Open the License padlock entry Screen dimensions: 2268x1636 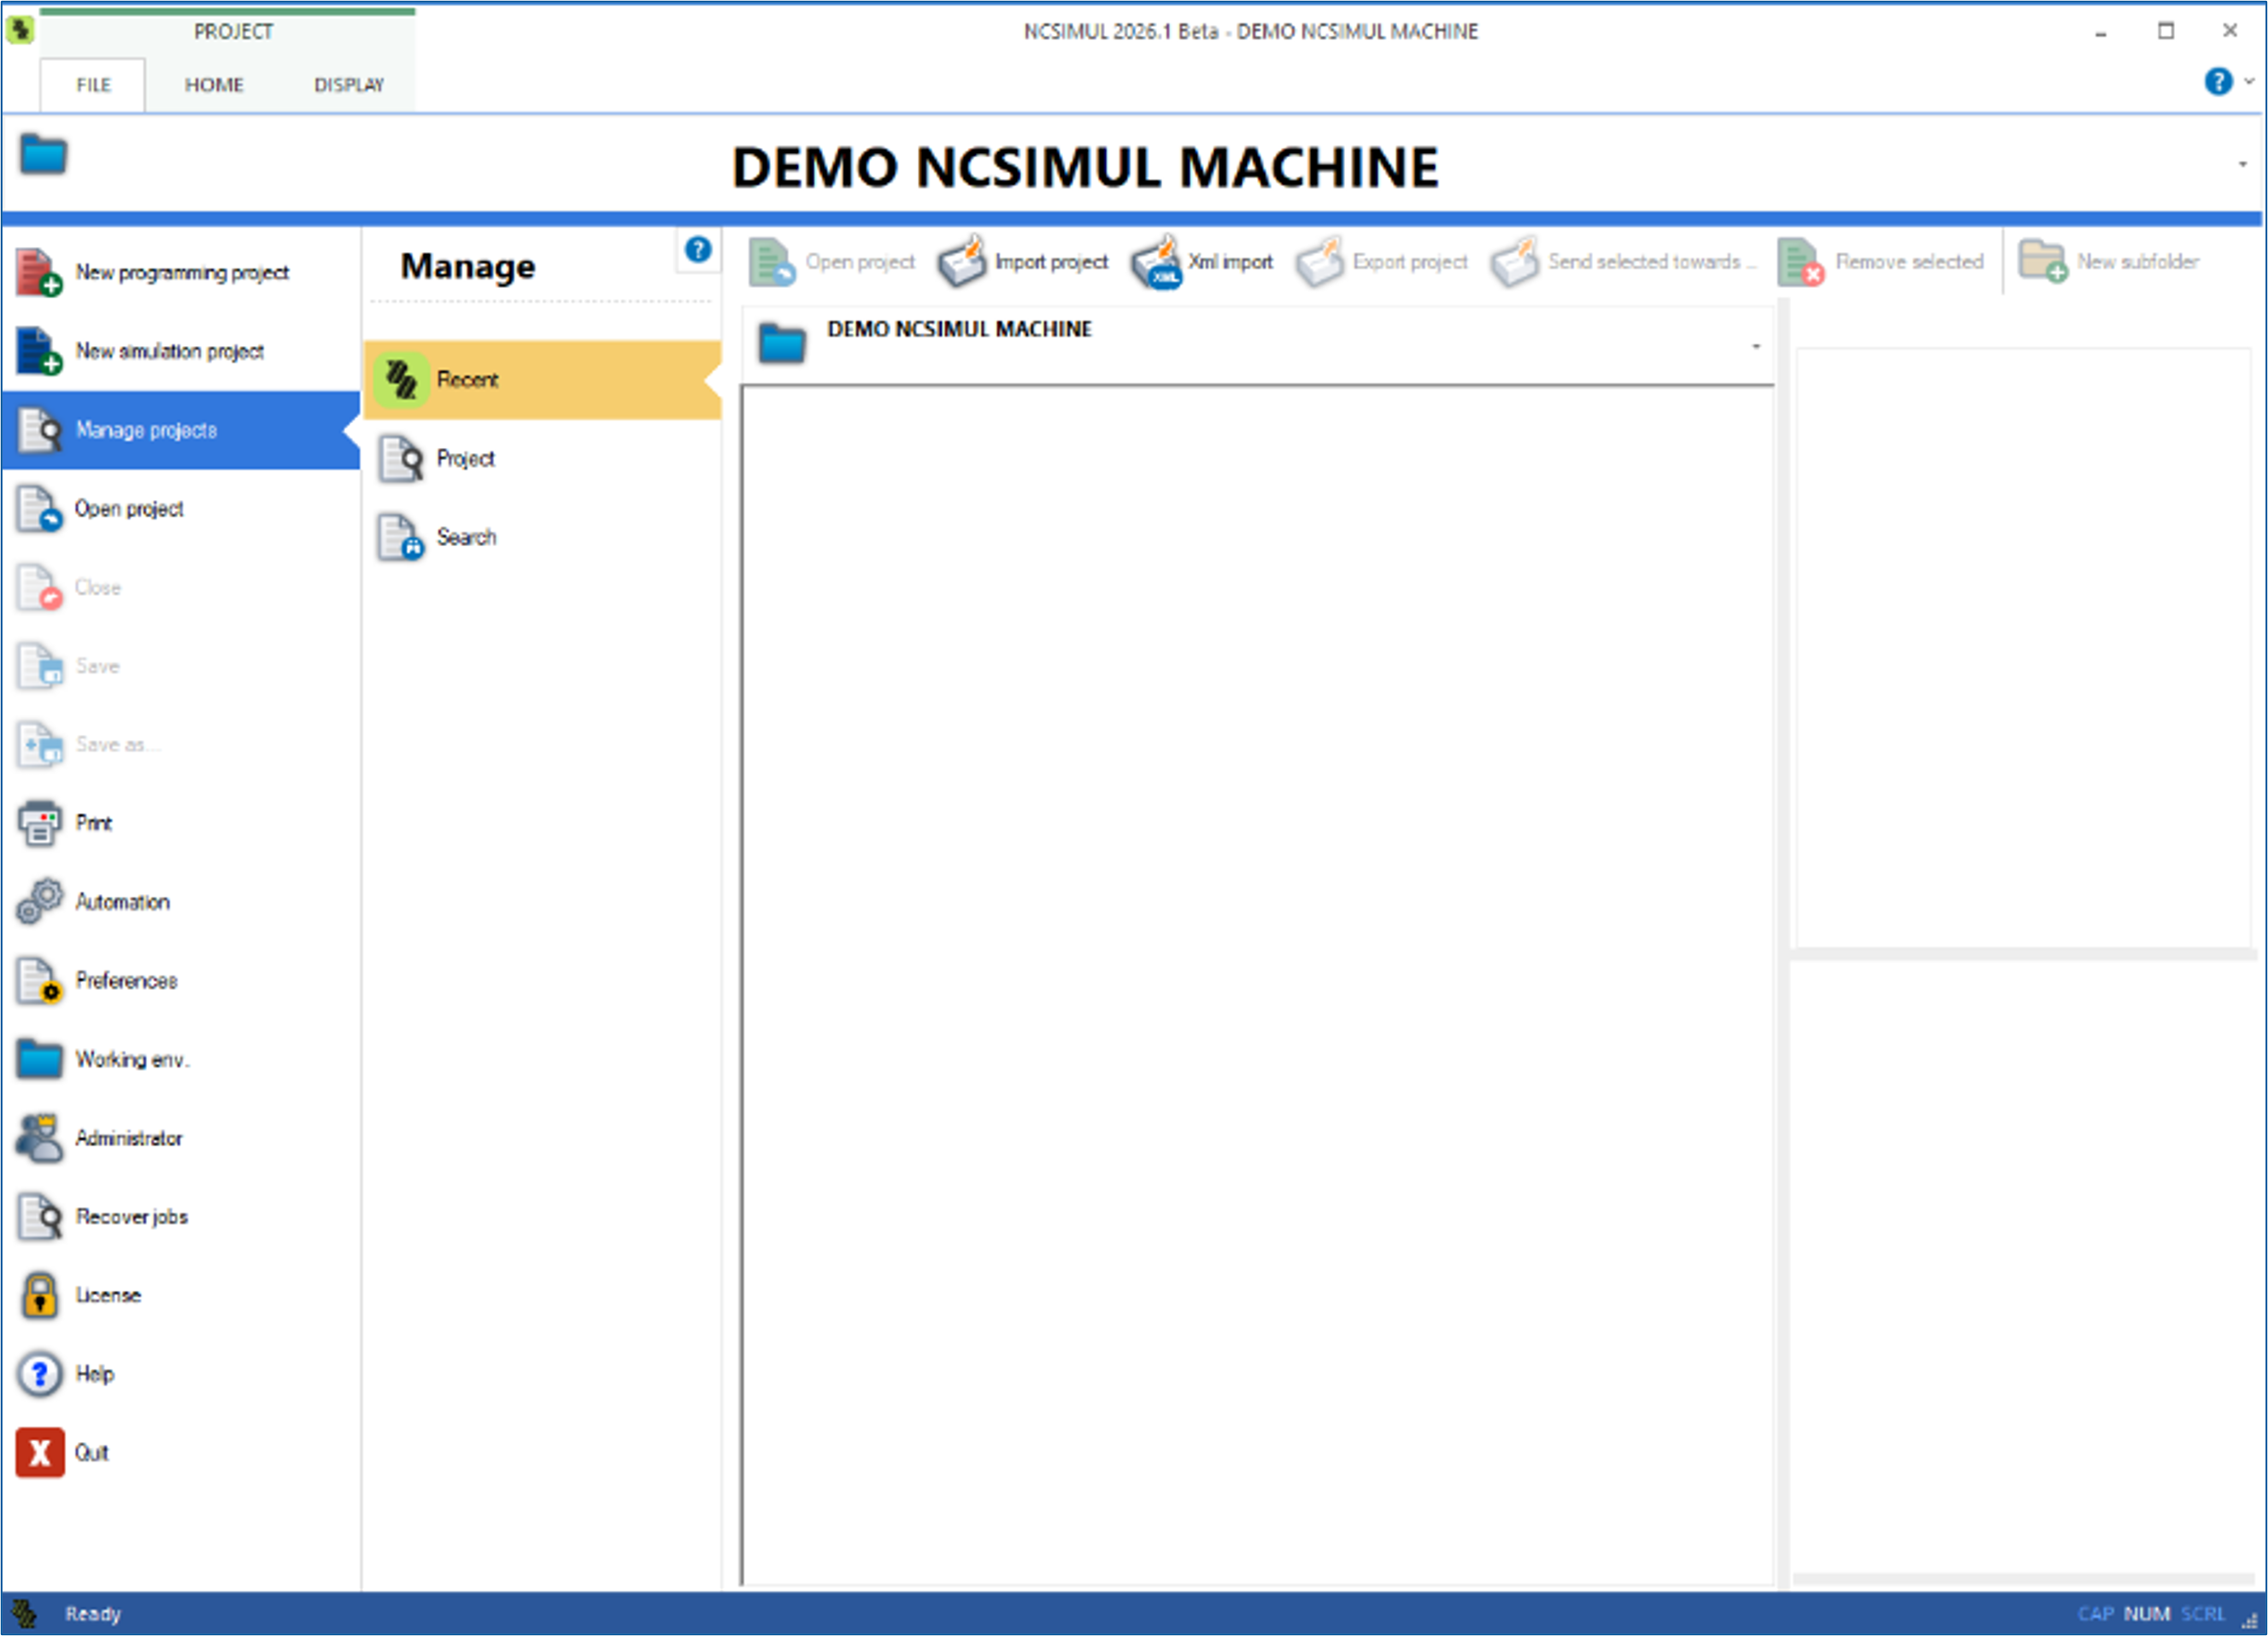[180, 1295]
